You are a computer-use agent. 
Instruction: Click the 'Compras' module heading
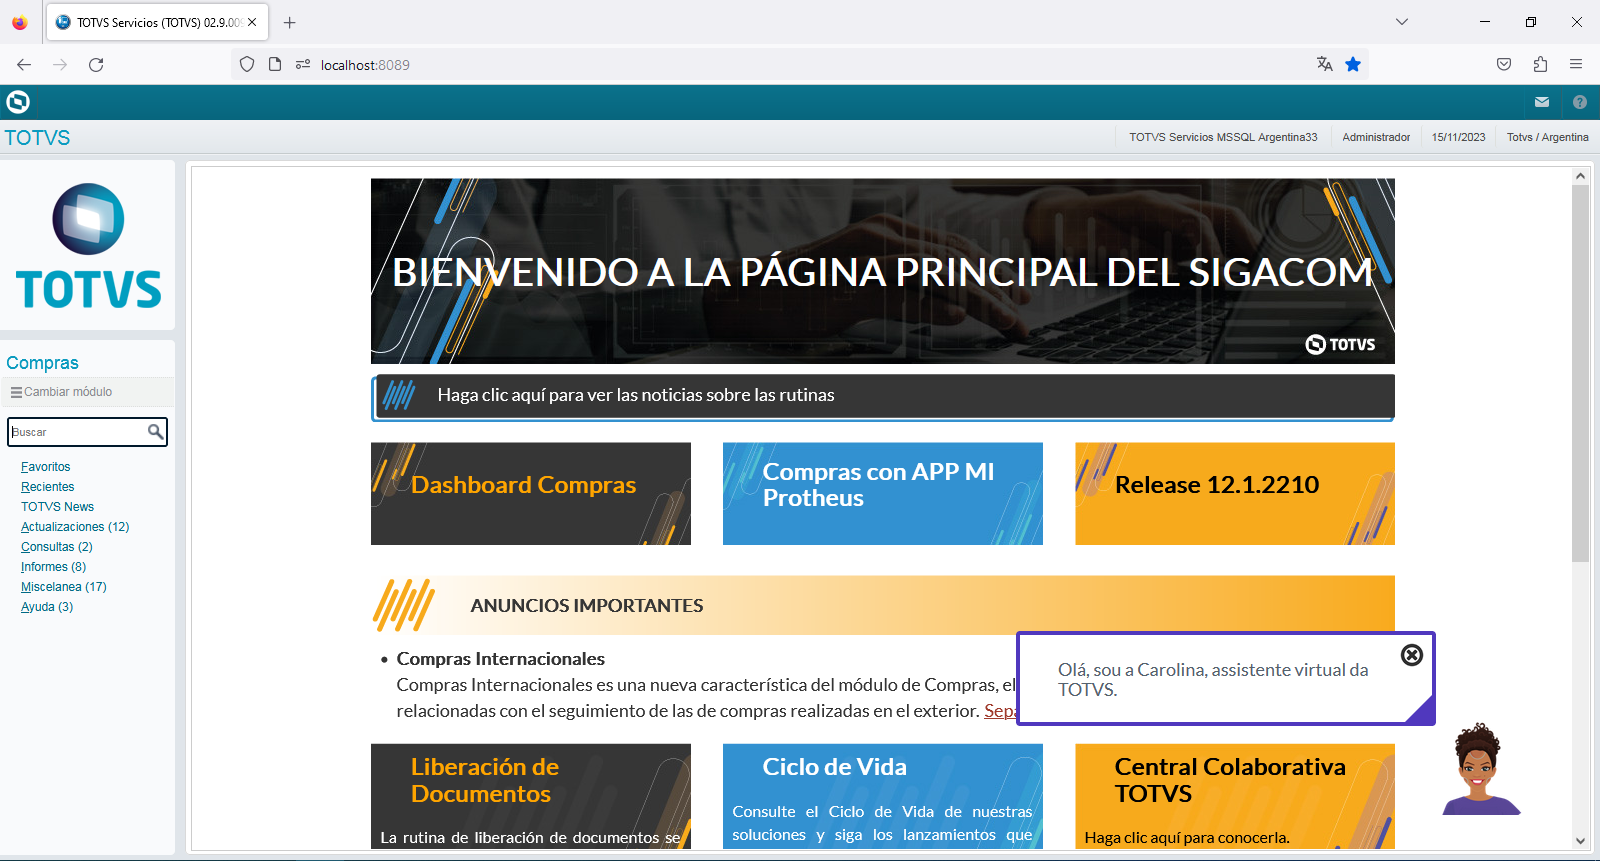click(x=42, y=363)
